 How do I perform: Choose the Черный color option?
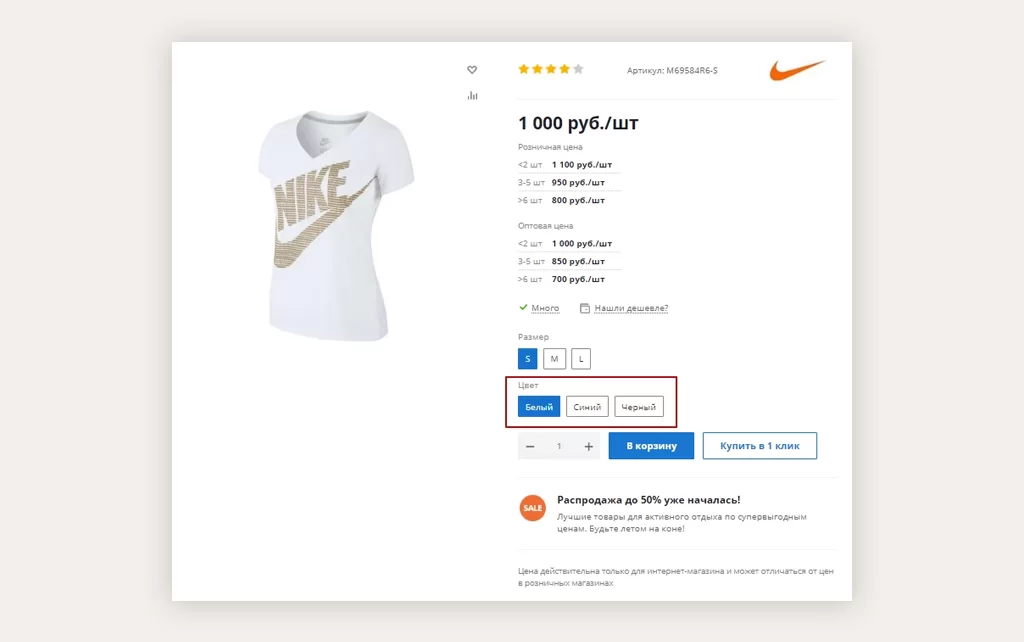(639, 407)
